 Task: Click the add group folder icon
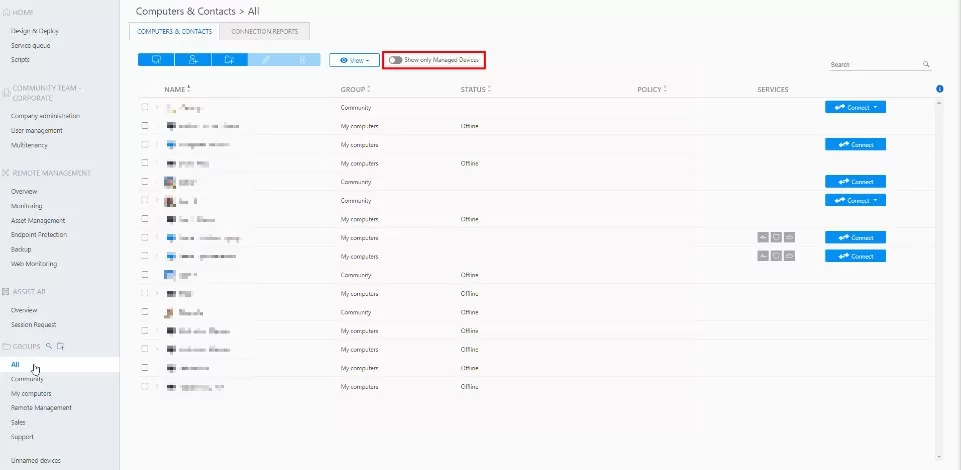pos(229,60)
